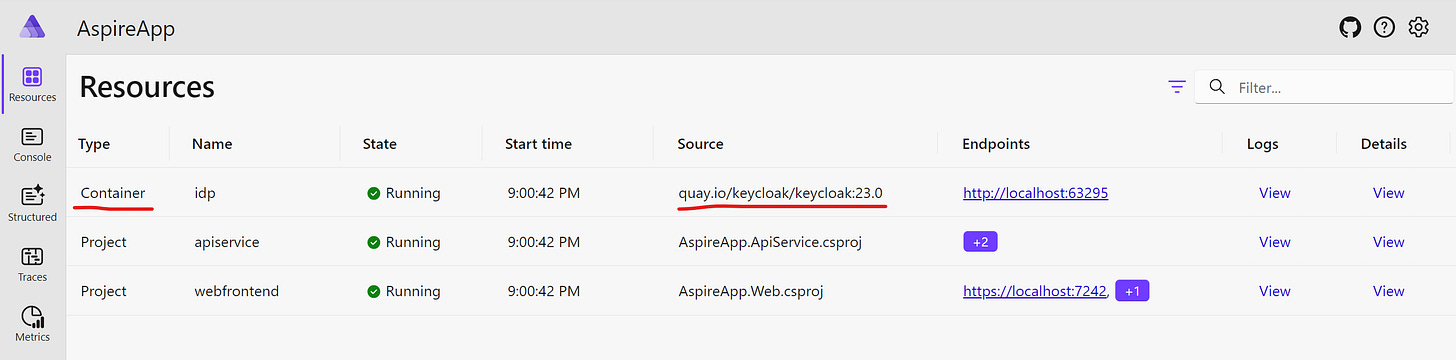Open the help question mark icon
This screenshot has height=360, width=1456.
coord(1384,28)
